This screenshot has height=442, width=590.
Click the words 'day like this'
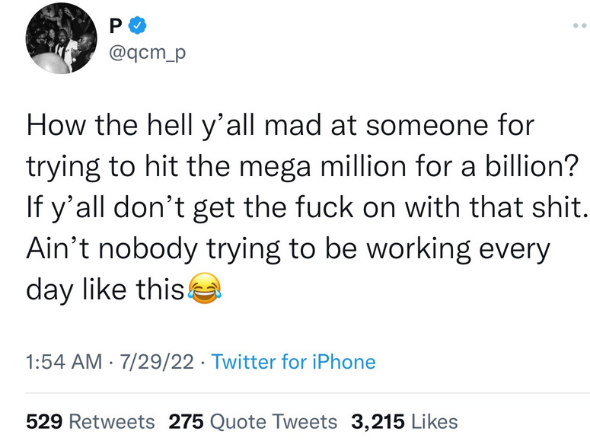[x=105, y=290]
